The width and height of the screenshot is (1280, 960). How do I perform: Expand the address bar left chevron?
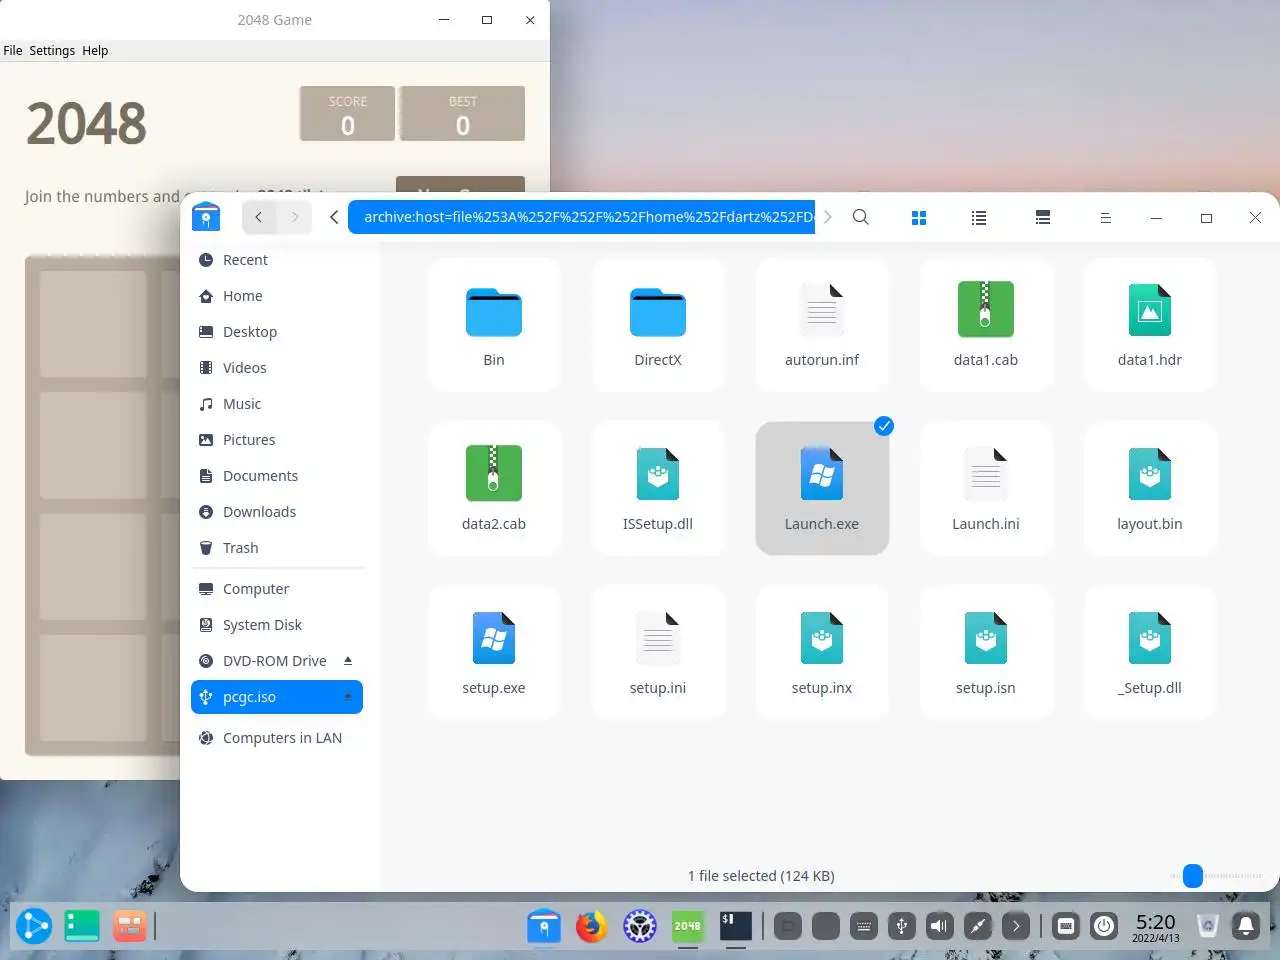pos(334,217)
